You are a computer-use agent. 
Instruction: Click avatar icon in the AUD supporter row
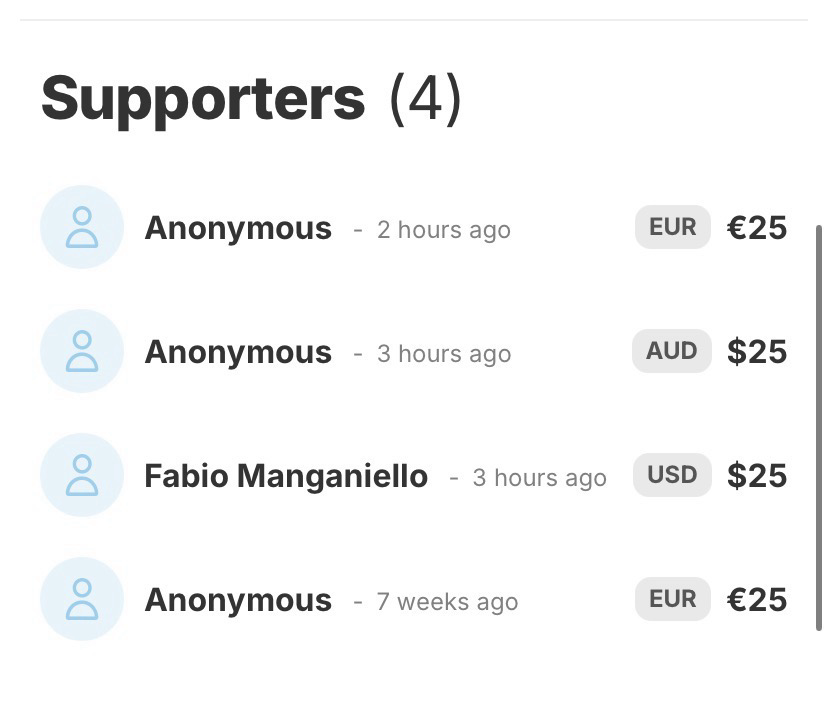pyautogui.click(x=82, y=351)
